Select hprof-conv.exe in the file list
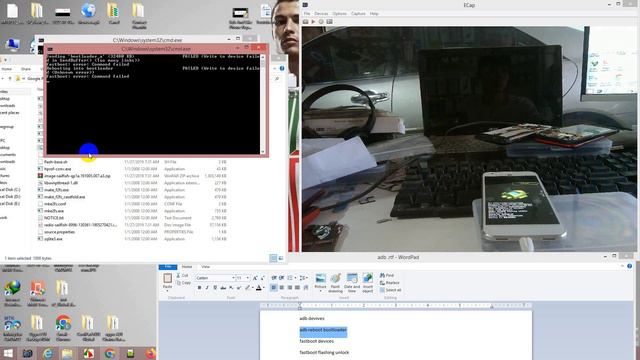The image size is (640, 360). (57, 169)
